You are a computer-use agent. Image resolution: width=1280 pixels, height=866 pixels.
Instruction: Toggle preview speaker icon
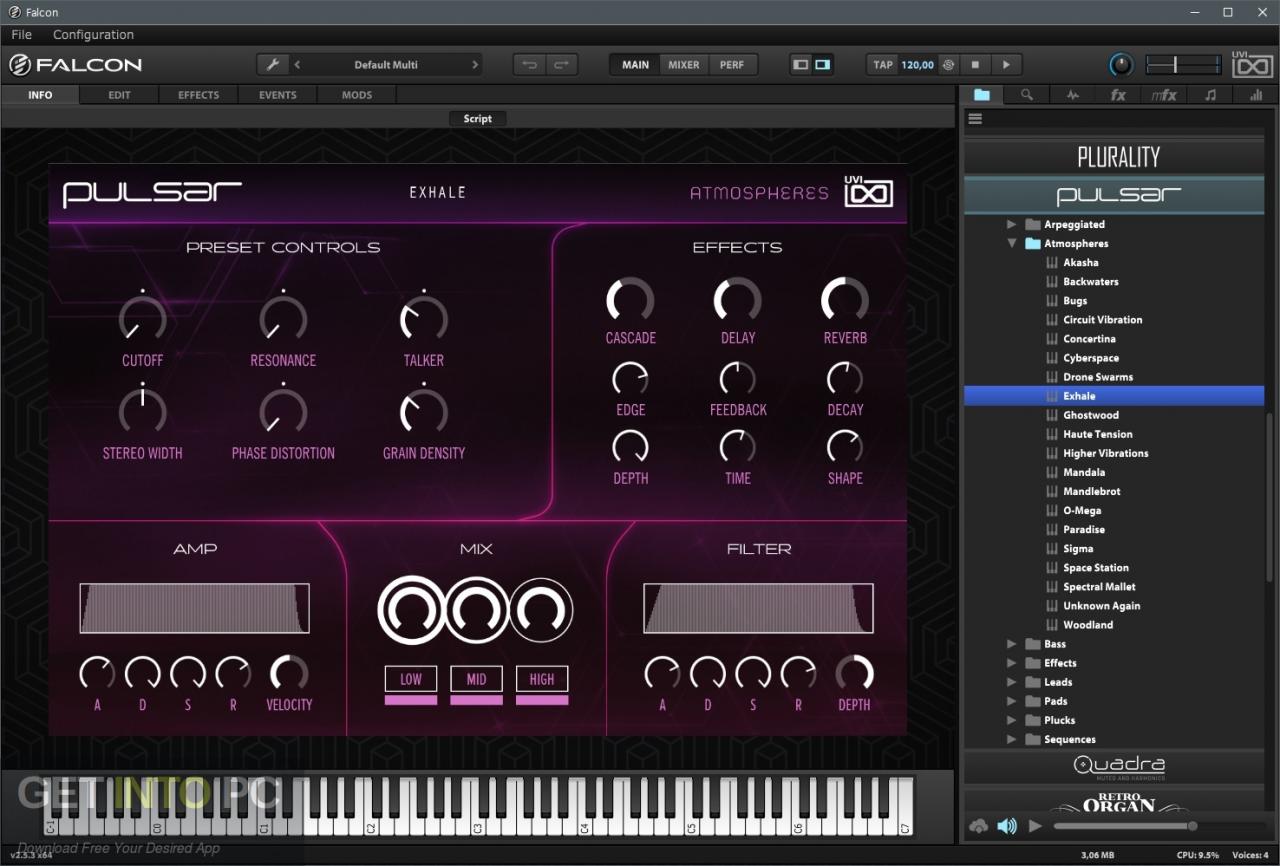[1006, 826]
